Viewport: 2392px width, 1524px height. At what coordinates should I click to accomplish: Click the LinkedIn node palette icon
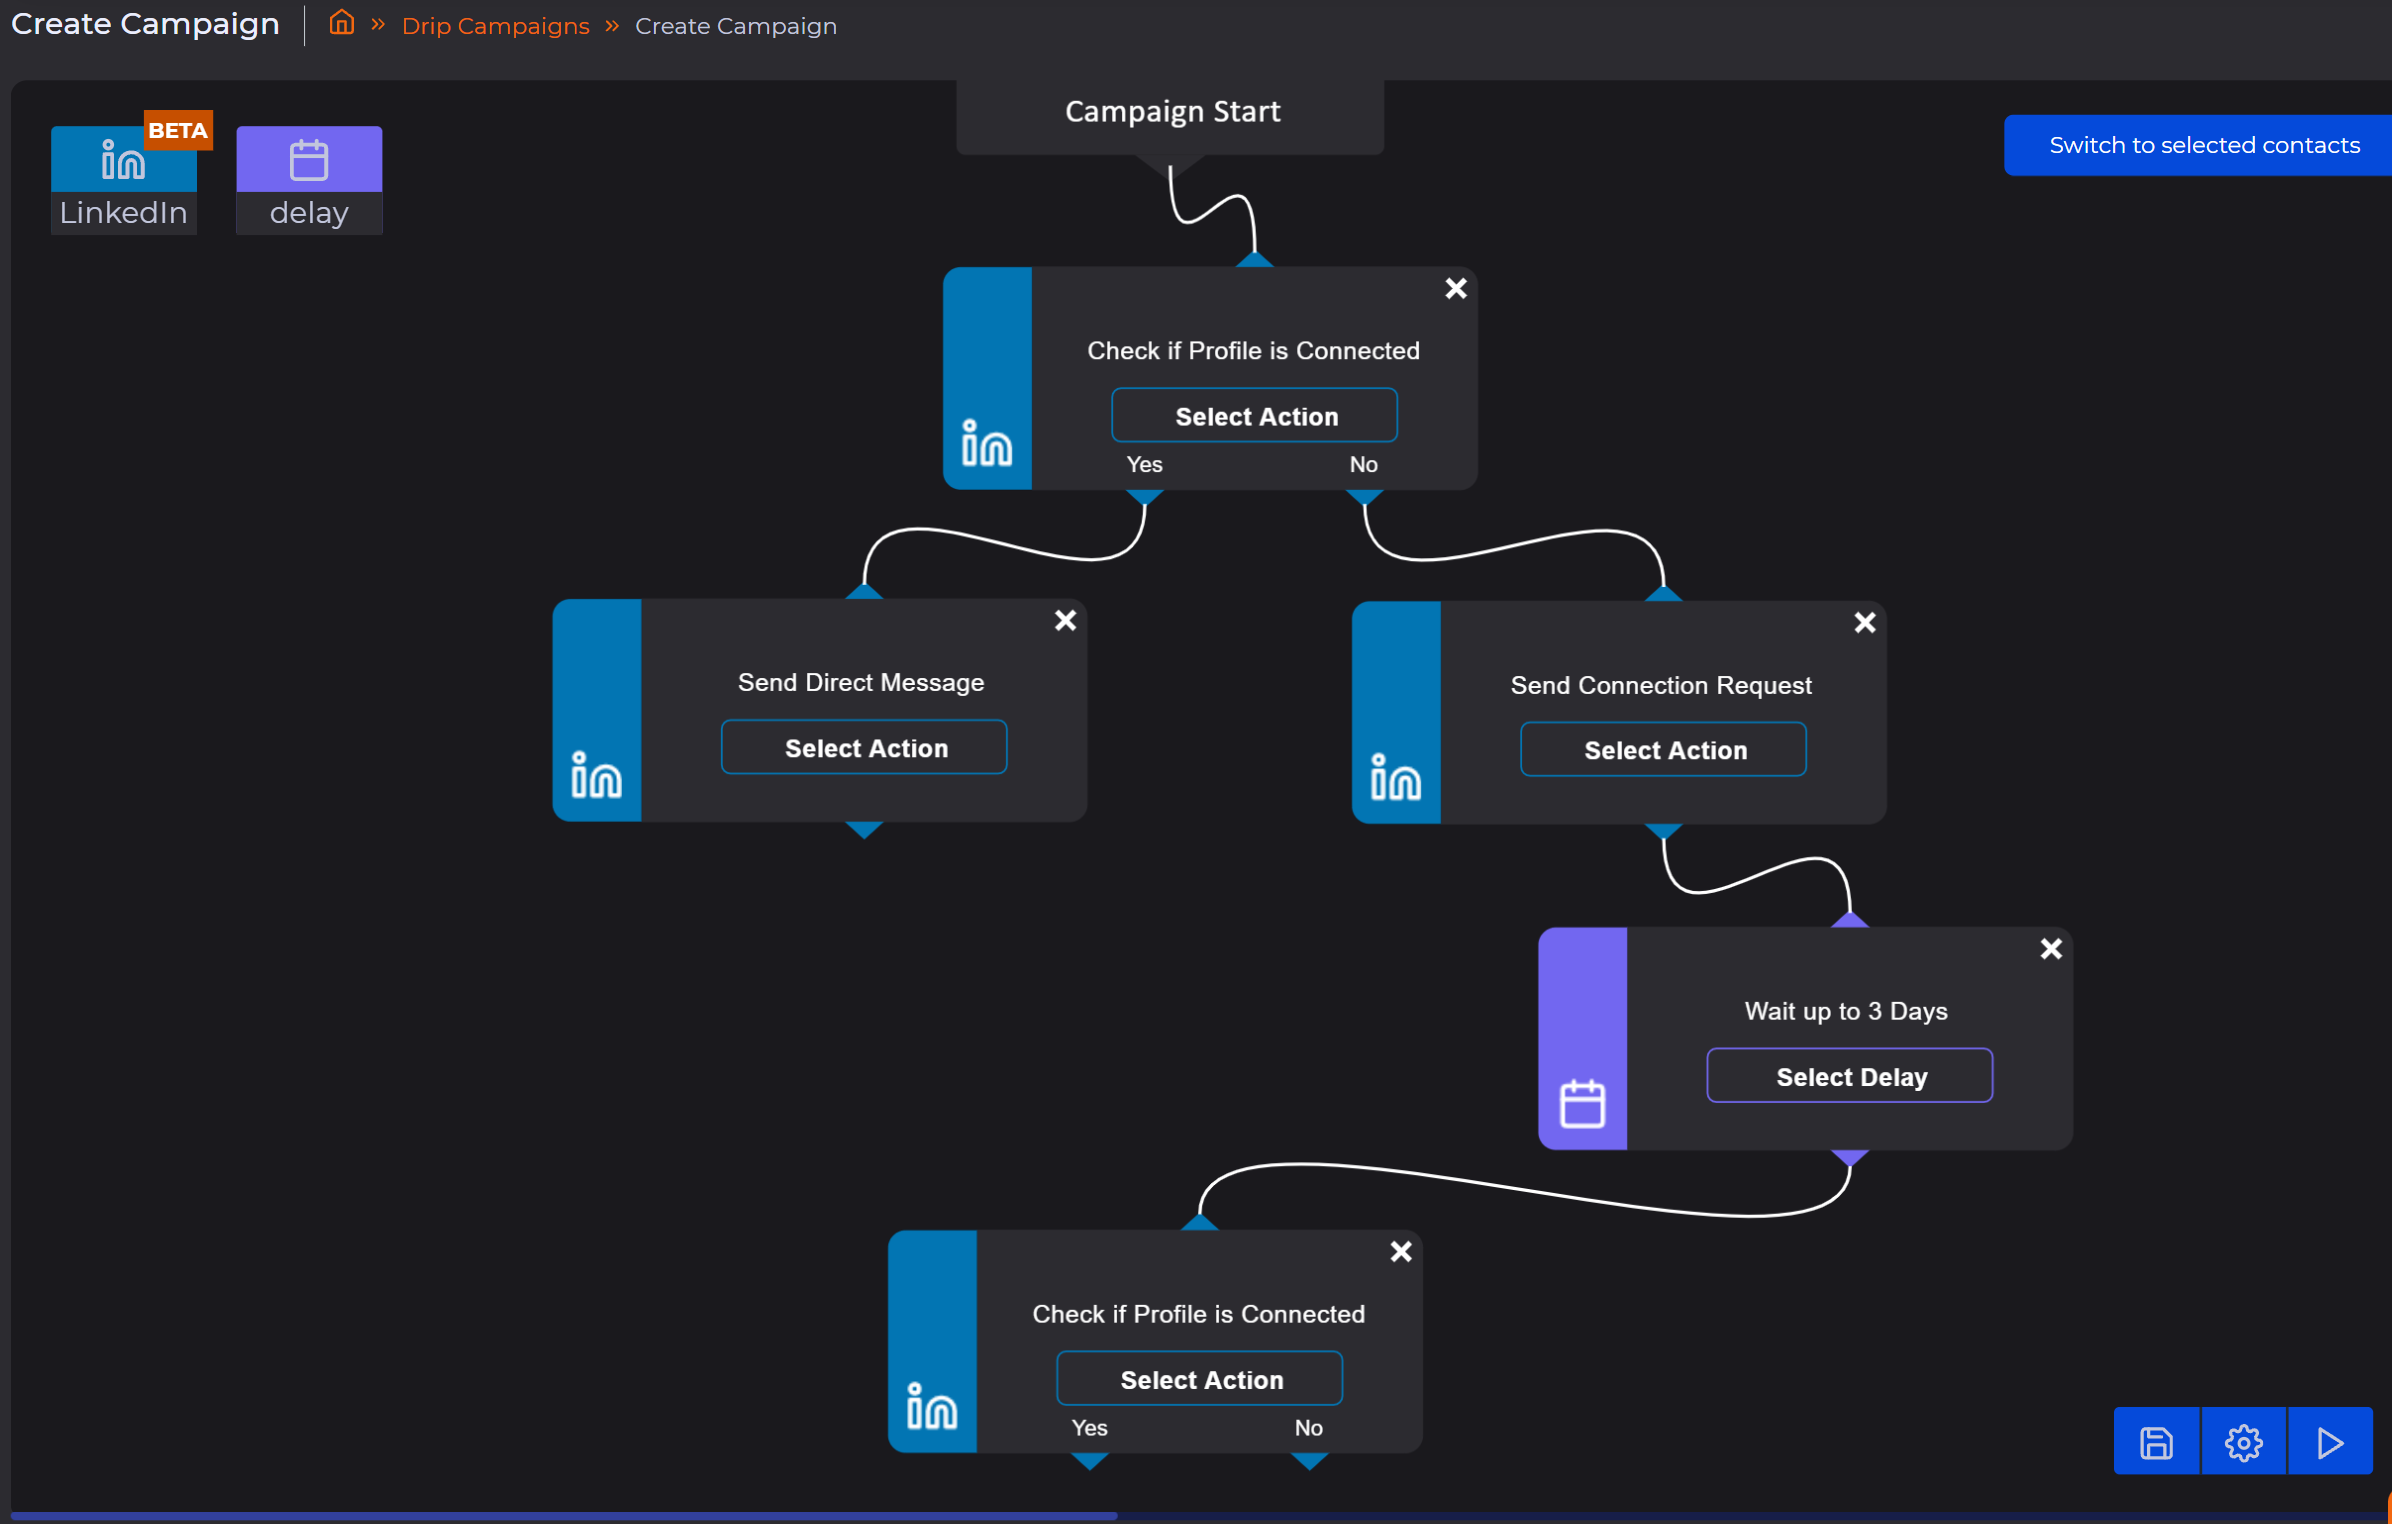click(x=123, y=160)
